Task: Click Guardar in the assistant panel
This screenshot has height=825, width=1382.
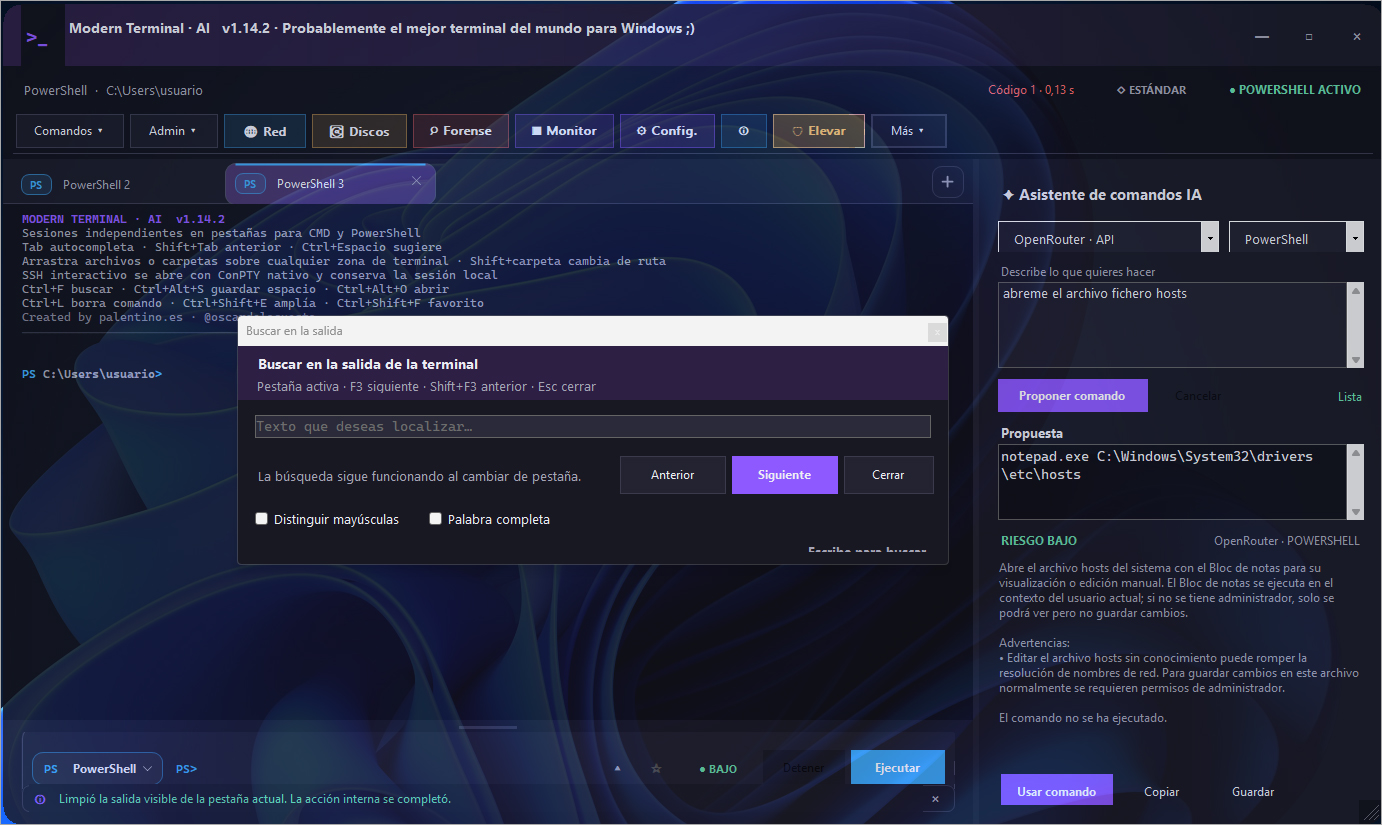Action: click(1253, 792)
